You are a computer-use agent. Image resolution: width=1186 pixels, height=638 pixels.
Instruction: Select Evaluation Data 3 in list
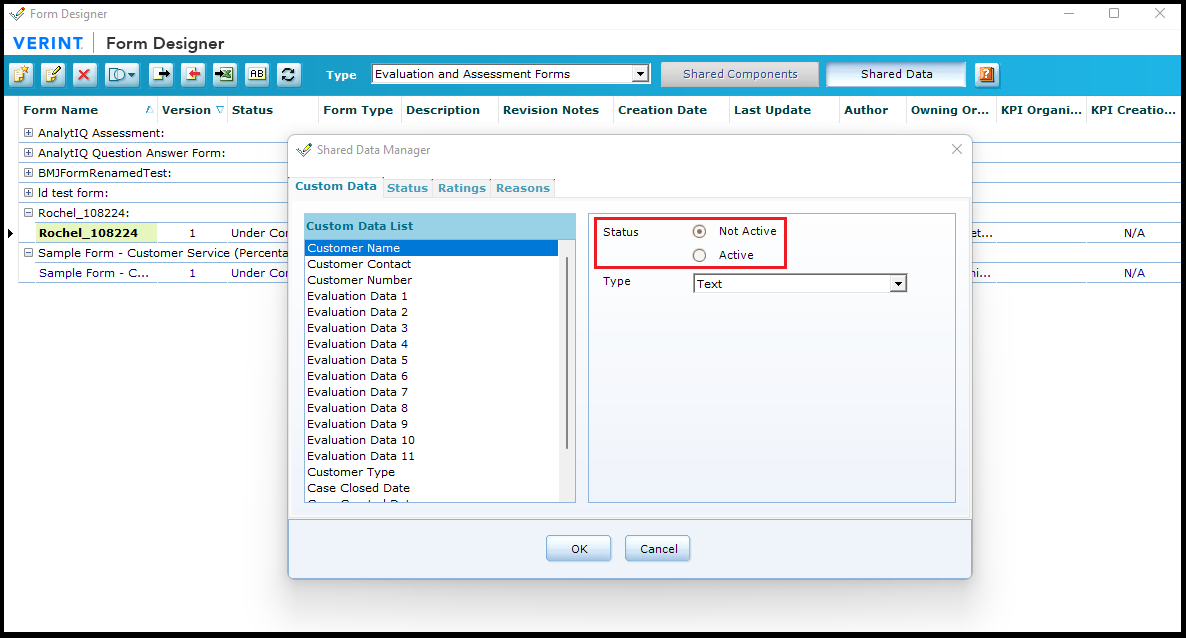click(431, 328)
